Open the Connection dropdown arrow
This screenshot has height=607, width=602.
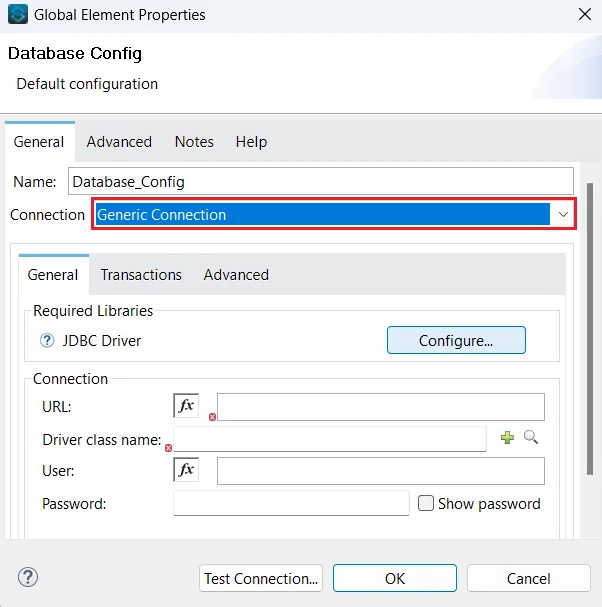click(x=564, y=215)
